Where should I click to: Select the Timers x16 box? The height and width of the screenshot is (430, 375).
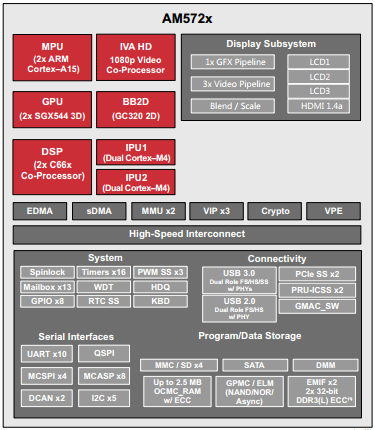pyautogui.click(x=104, y=272)
